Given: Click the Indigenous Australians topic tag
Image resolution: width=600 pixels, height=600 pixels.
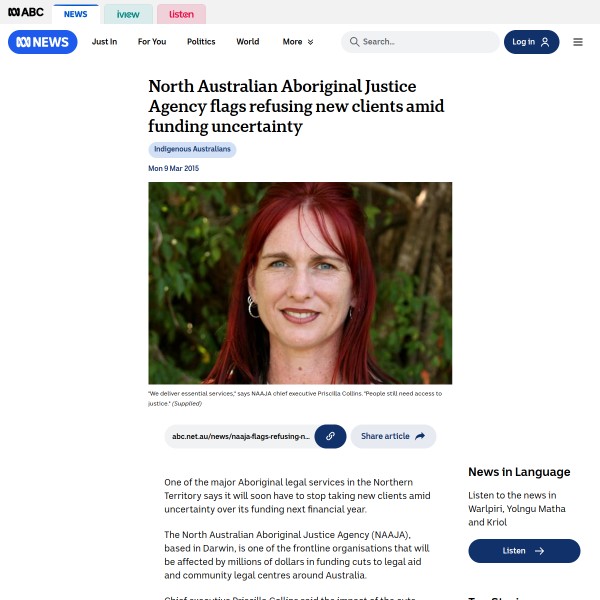Looking at the screenshot, I should point(192,149).
